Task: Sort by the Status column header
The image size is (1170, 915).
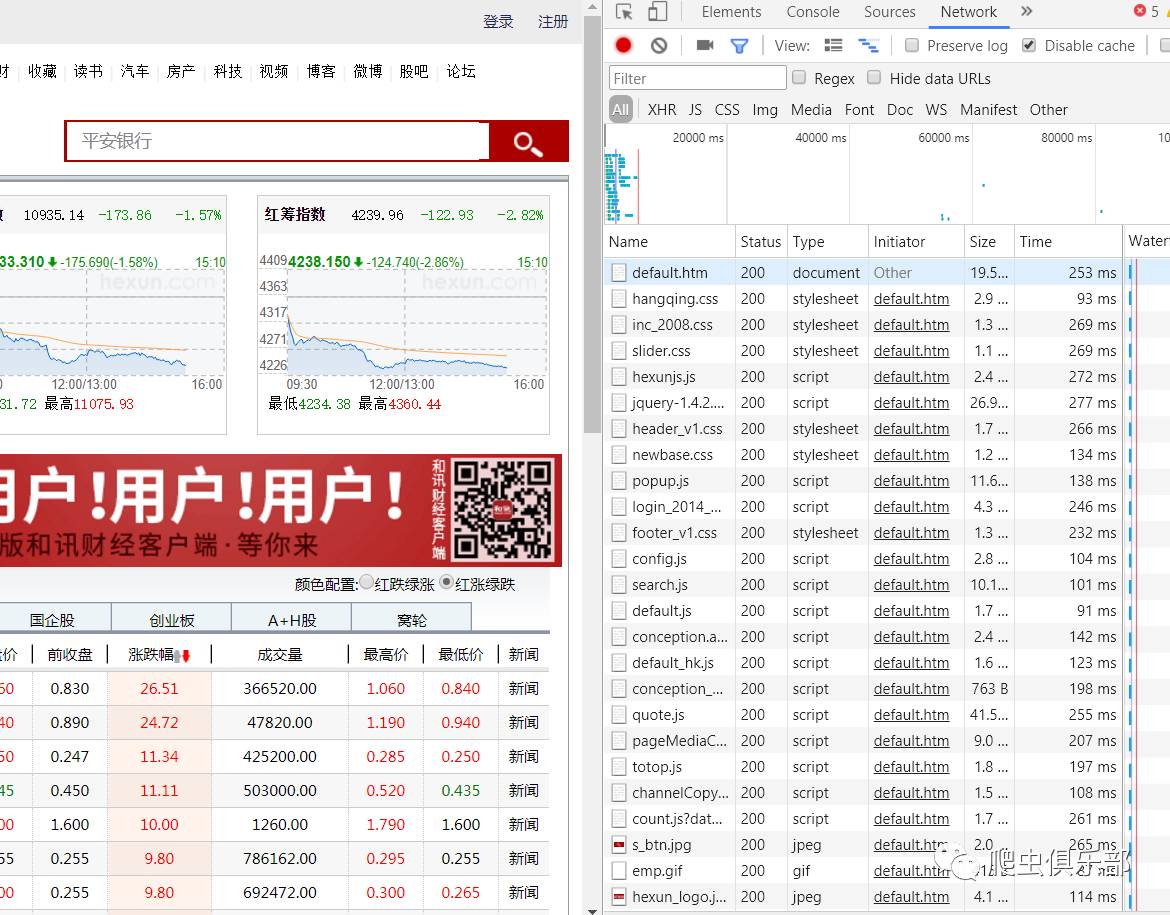Action: pos(760,242)
